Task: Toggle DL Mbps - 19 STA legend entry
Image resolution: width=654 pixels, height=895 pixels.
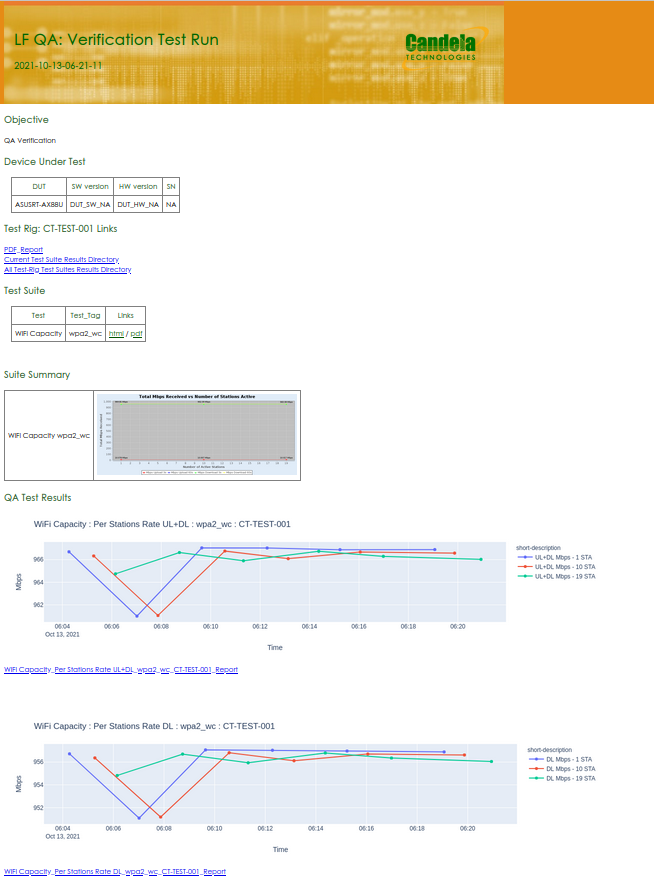Action: [x=562, y=779]
